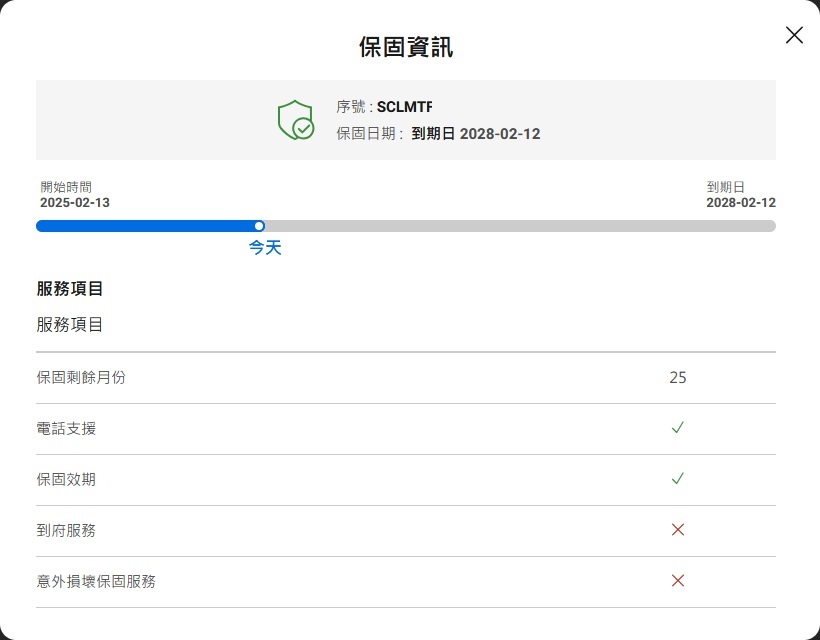Close the warranty information dialog
Viewport: 820px width, 640px height.
[x=794, y=36]
